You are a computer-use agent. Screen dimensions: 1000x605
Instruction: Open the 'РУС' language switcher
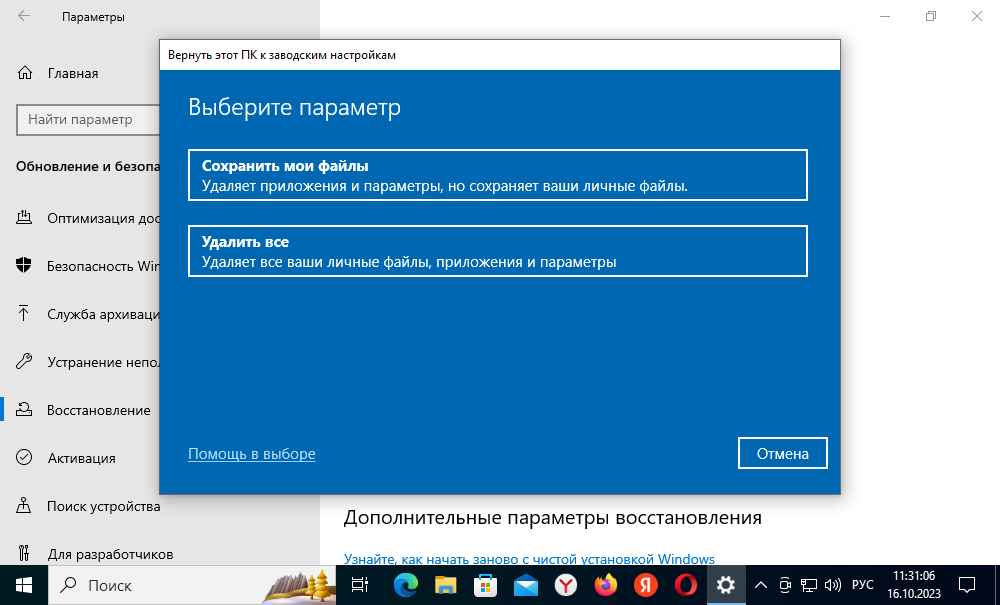tap(861, 584)
